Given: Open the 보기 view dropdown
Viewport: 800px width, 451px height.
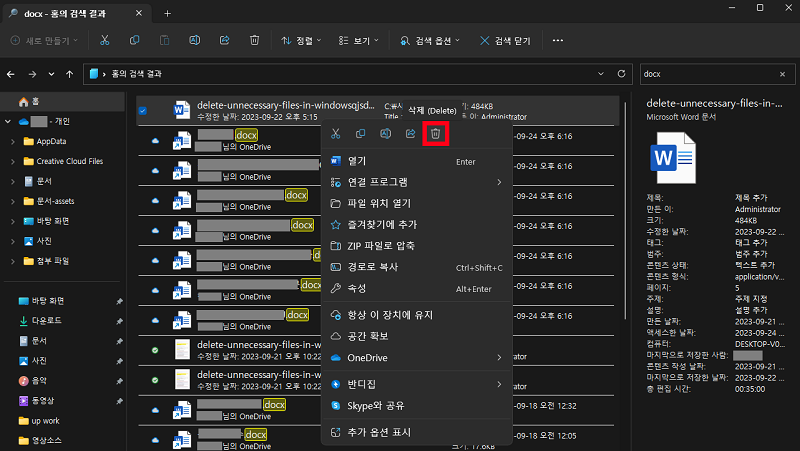Looking at the screenshot, I should pyautogui.click(x=359, y=41).
